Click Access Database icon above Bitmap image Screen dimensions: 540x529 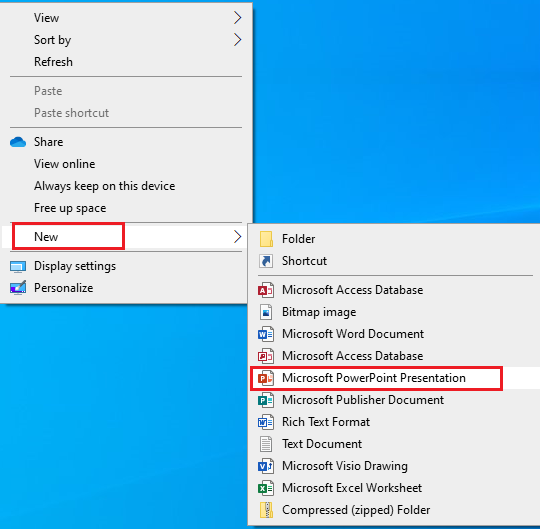click(266, 290)
